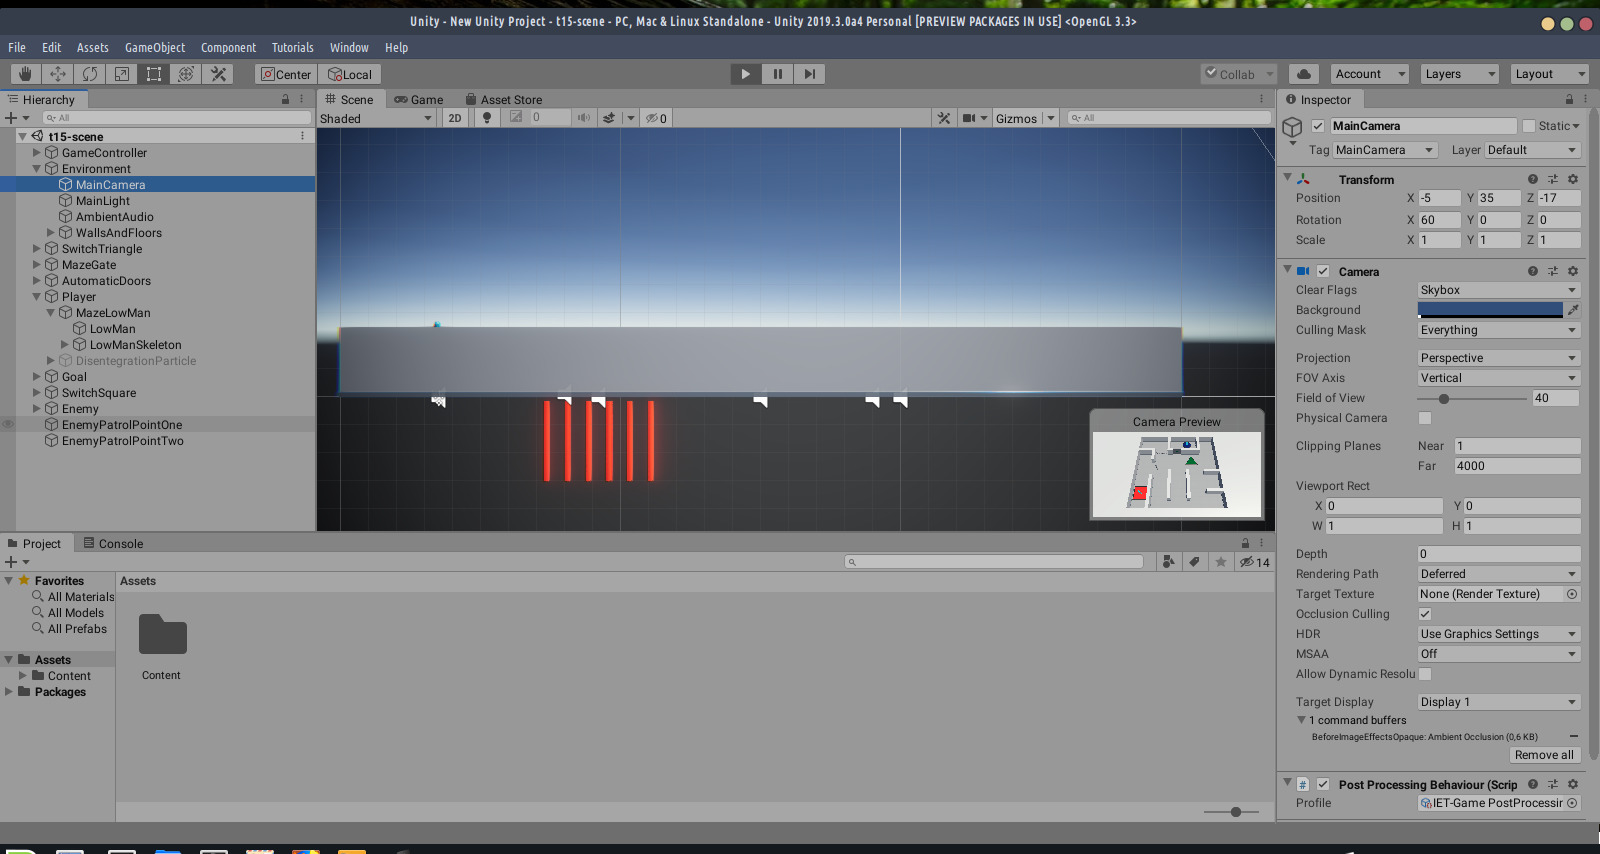Select the Hand tool
The image size is (1600, 854).
(26, 74)
